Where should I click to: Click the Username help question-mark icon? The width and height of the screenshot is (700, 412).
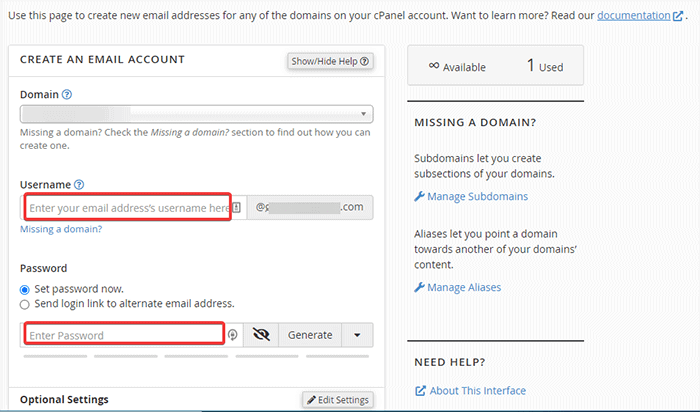coord(79,185)
